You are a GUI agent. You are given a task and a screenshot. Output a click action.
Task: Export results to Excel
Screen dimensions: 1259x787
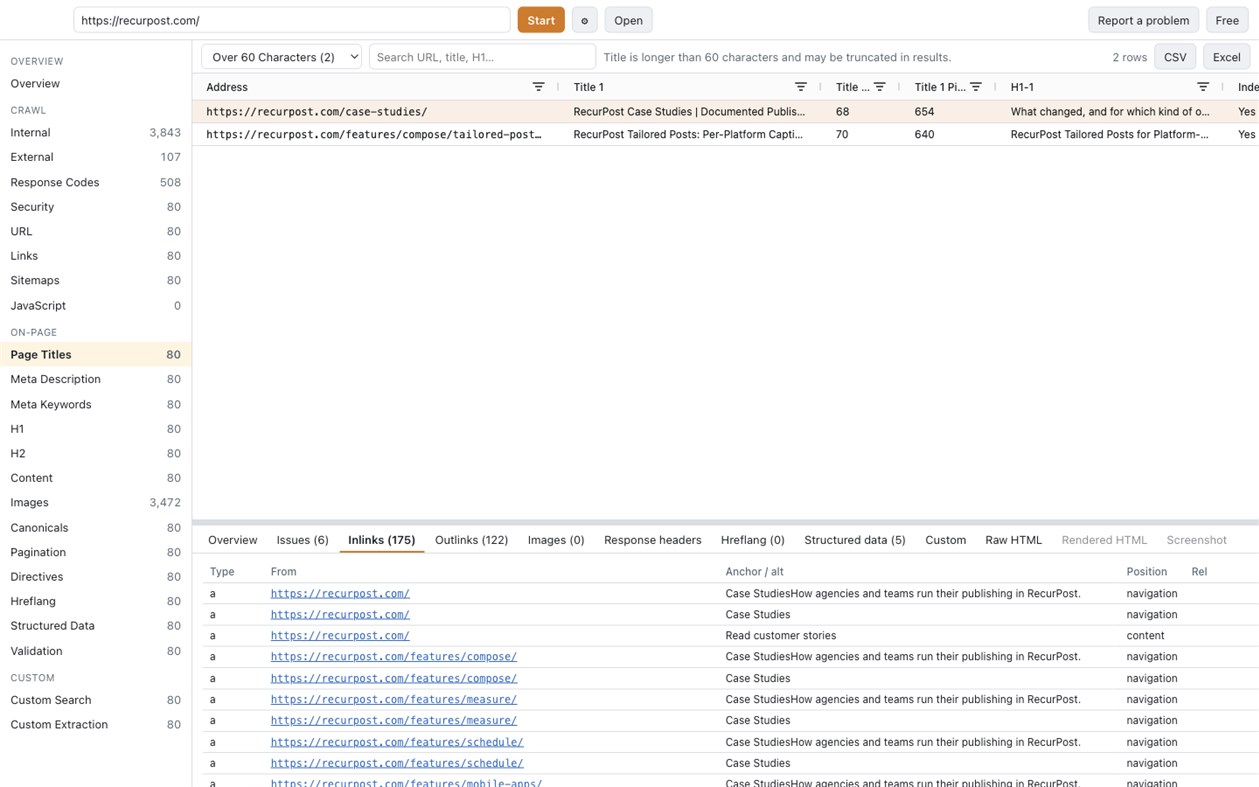click(x=1226, y=57)
